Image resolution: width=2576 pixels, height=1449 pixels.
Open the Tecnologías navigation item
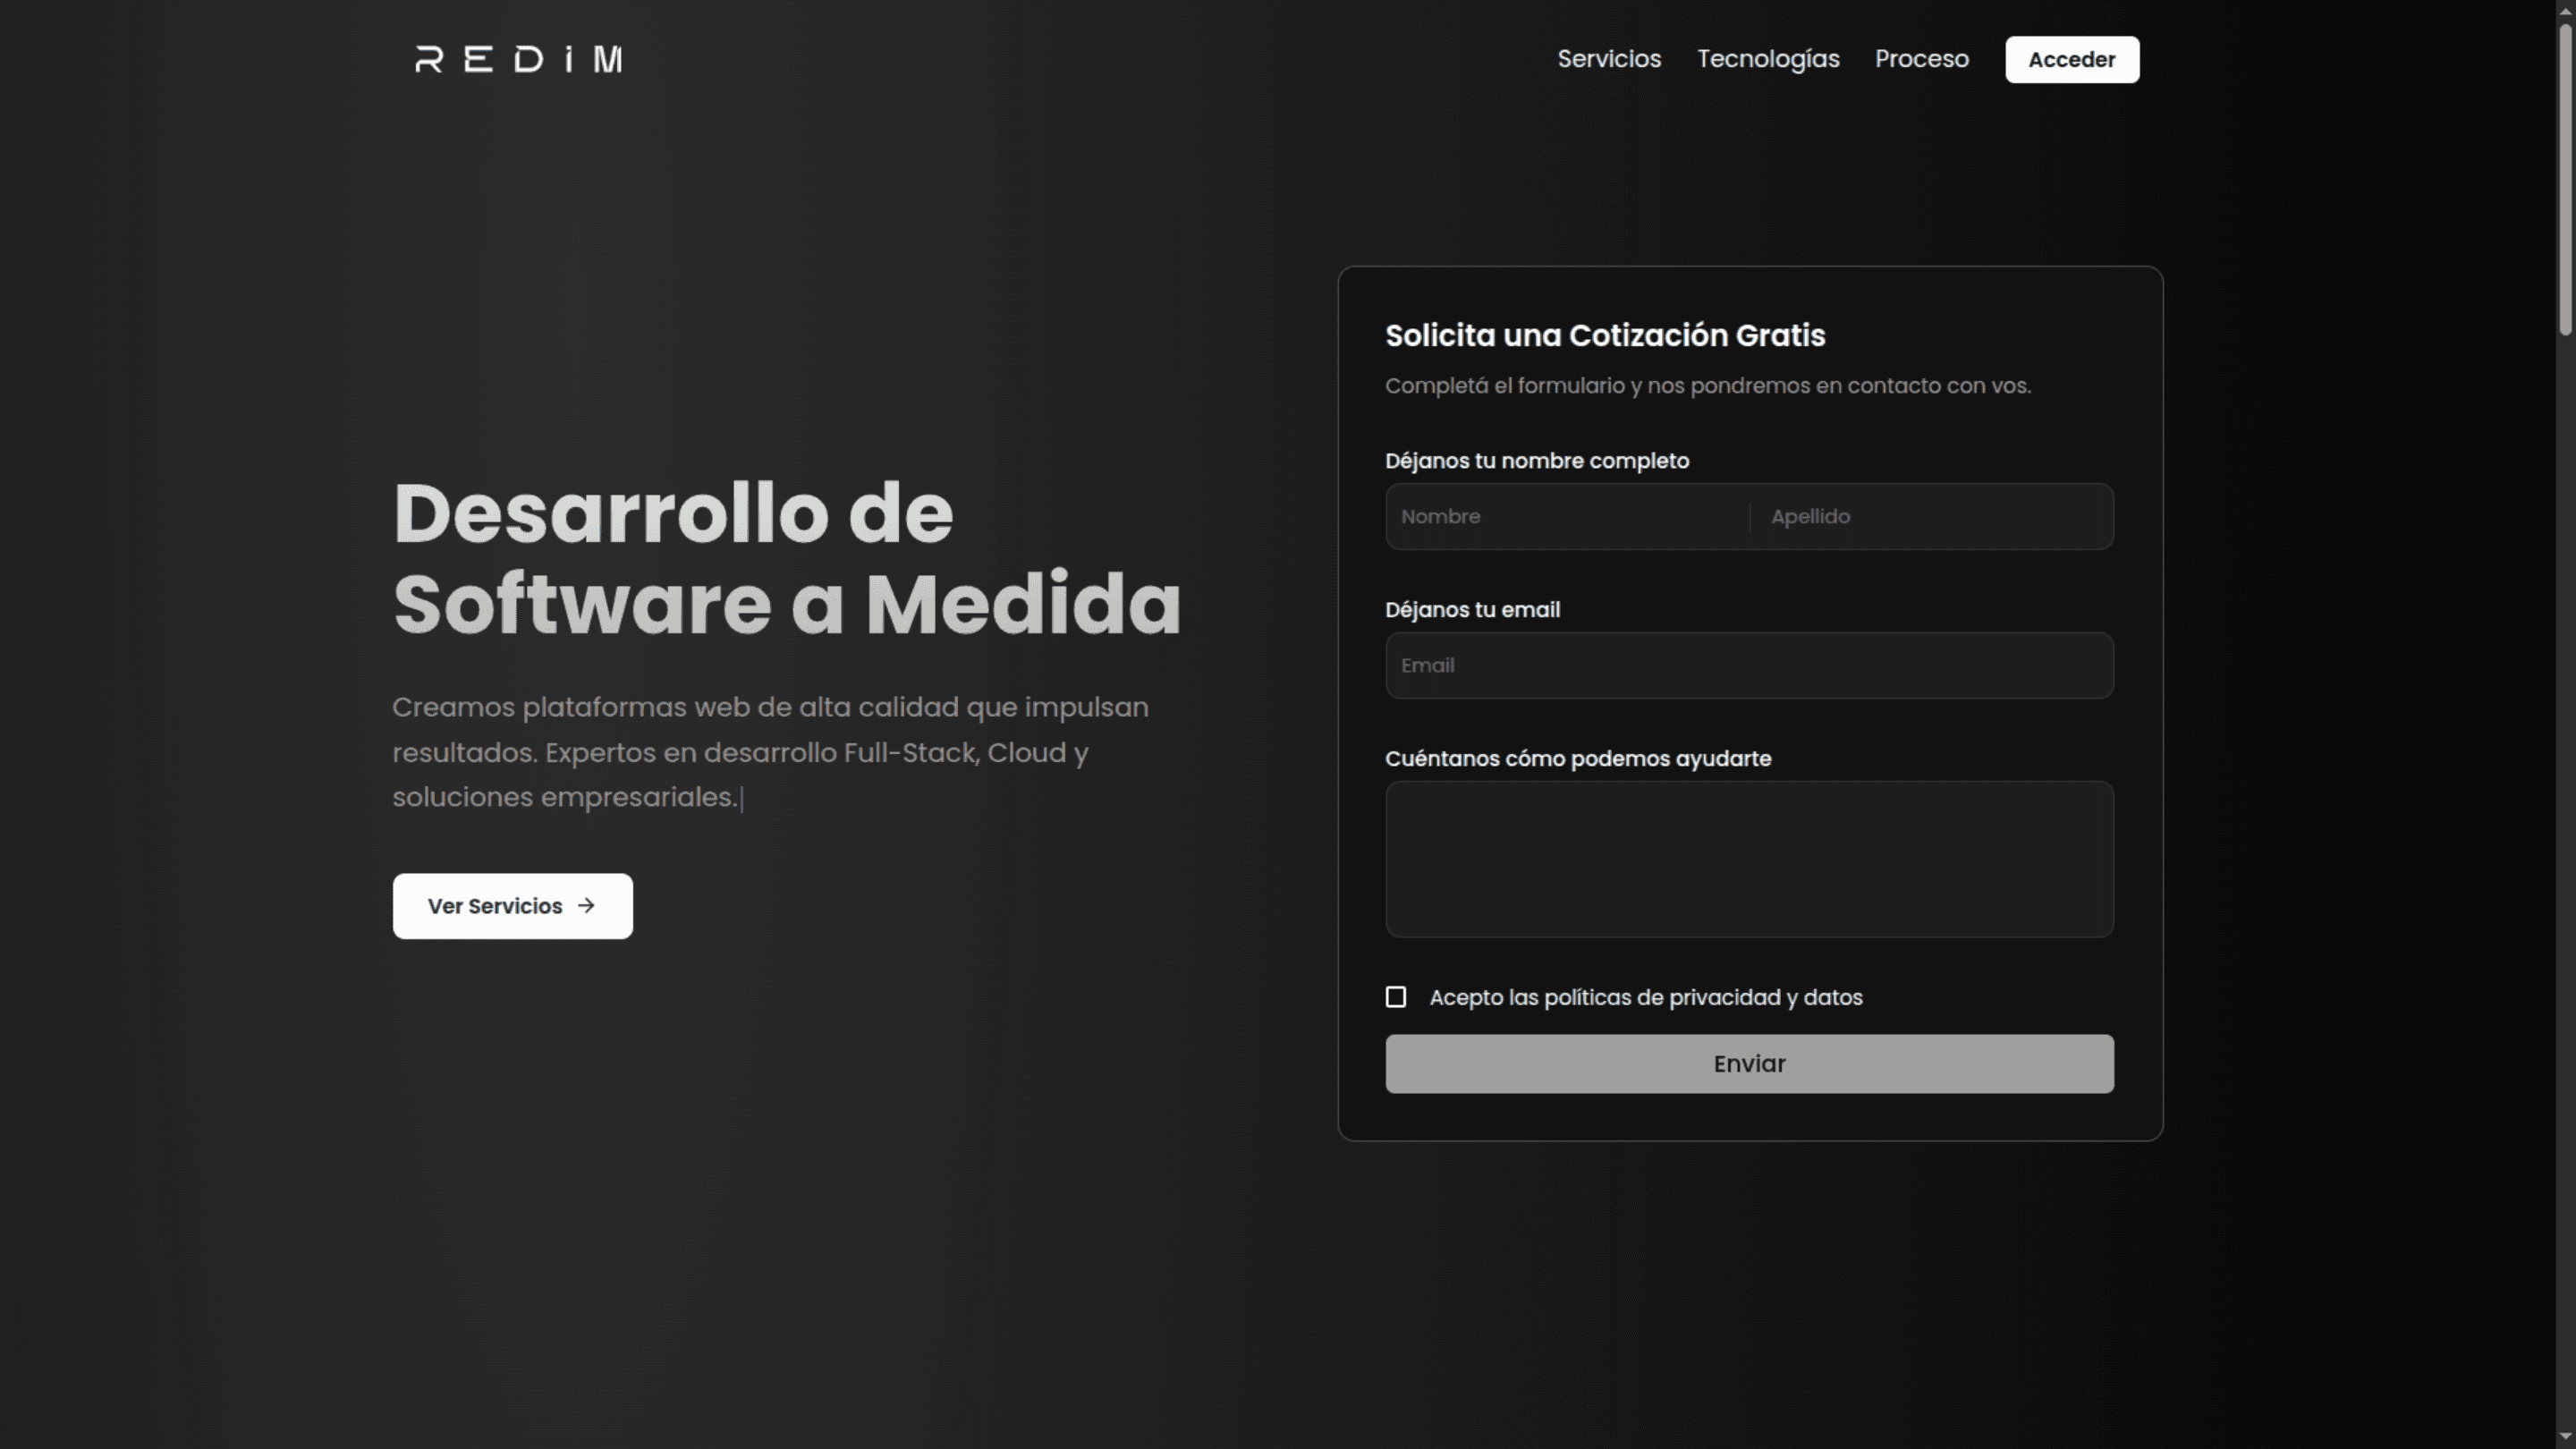pos(1768,59)
